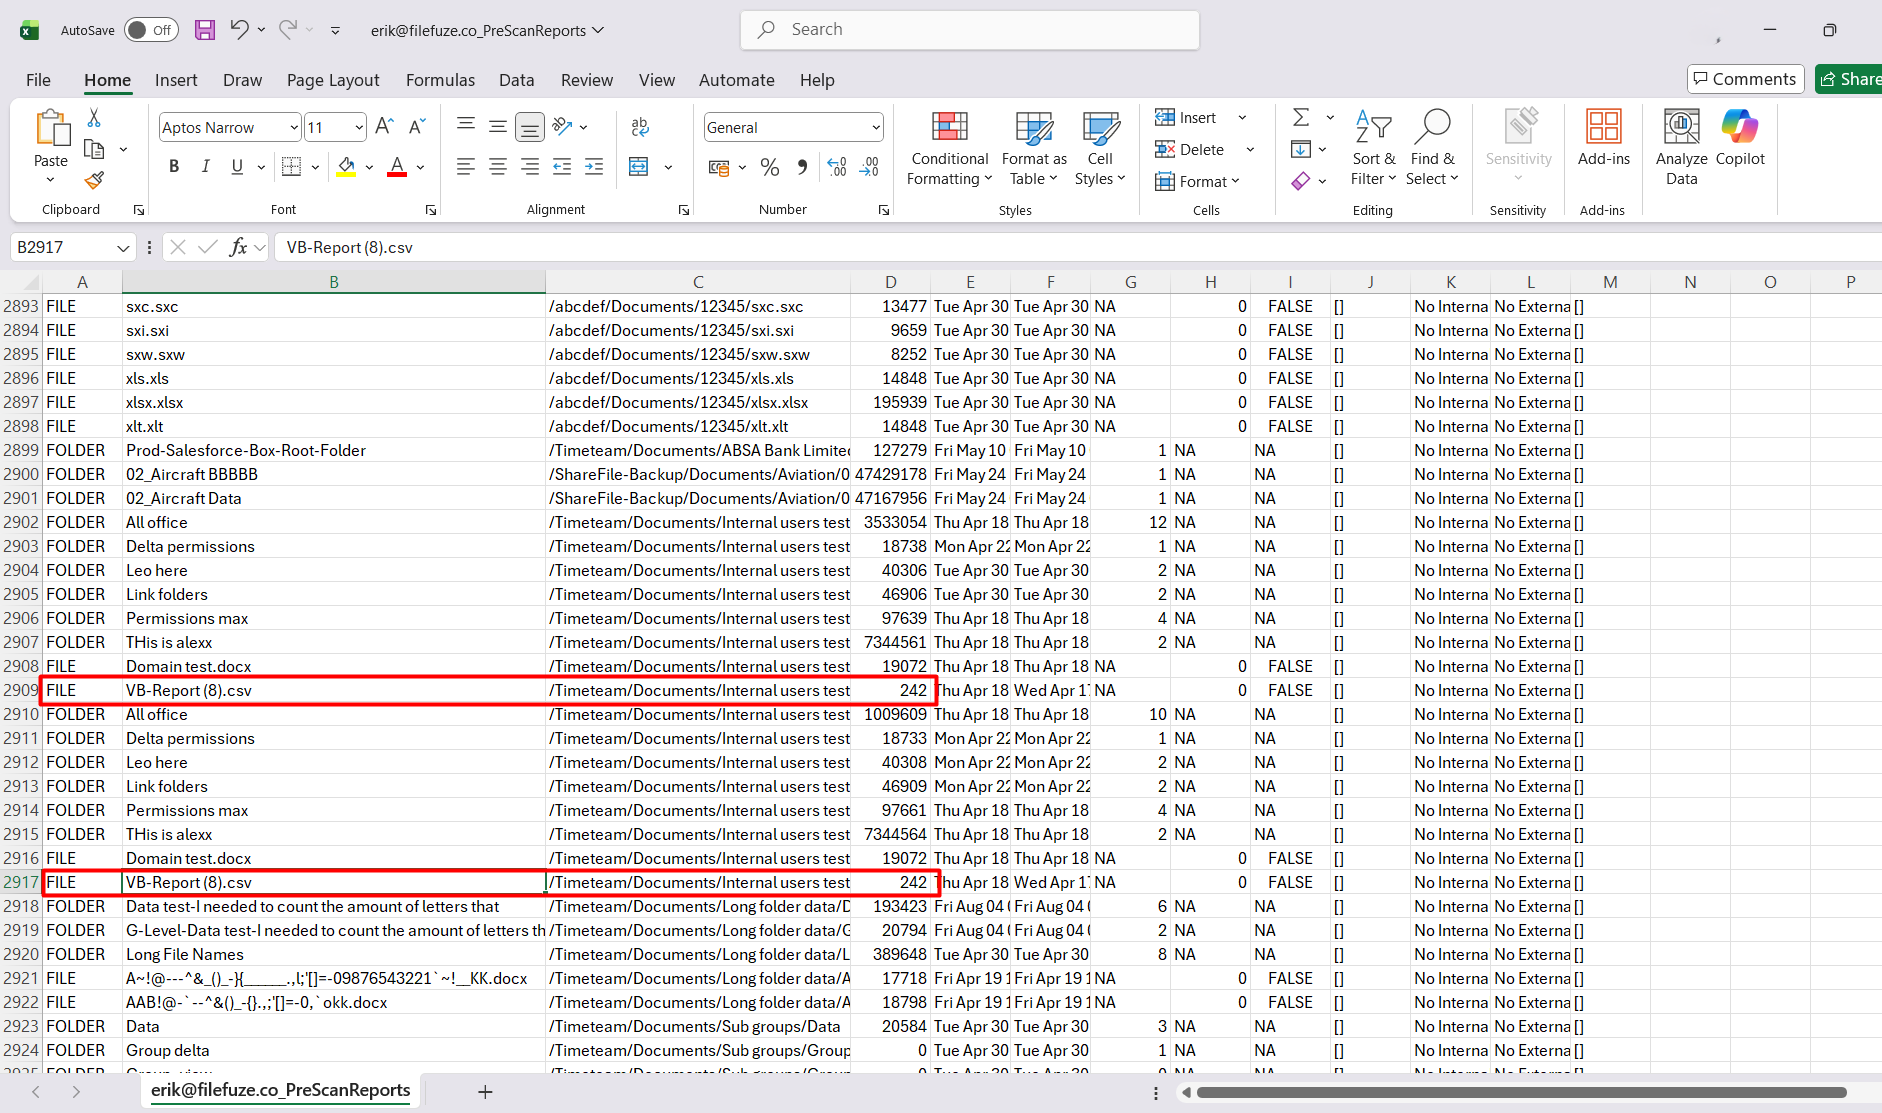The image size is (1882, 1113).
Task: Toggle bold formatting
Action: tap(173, 166)
